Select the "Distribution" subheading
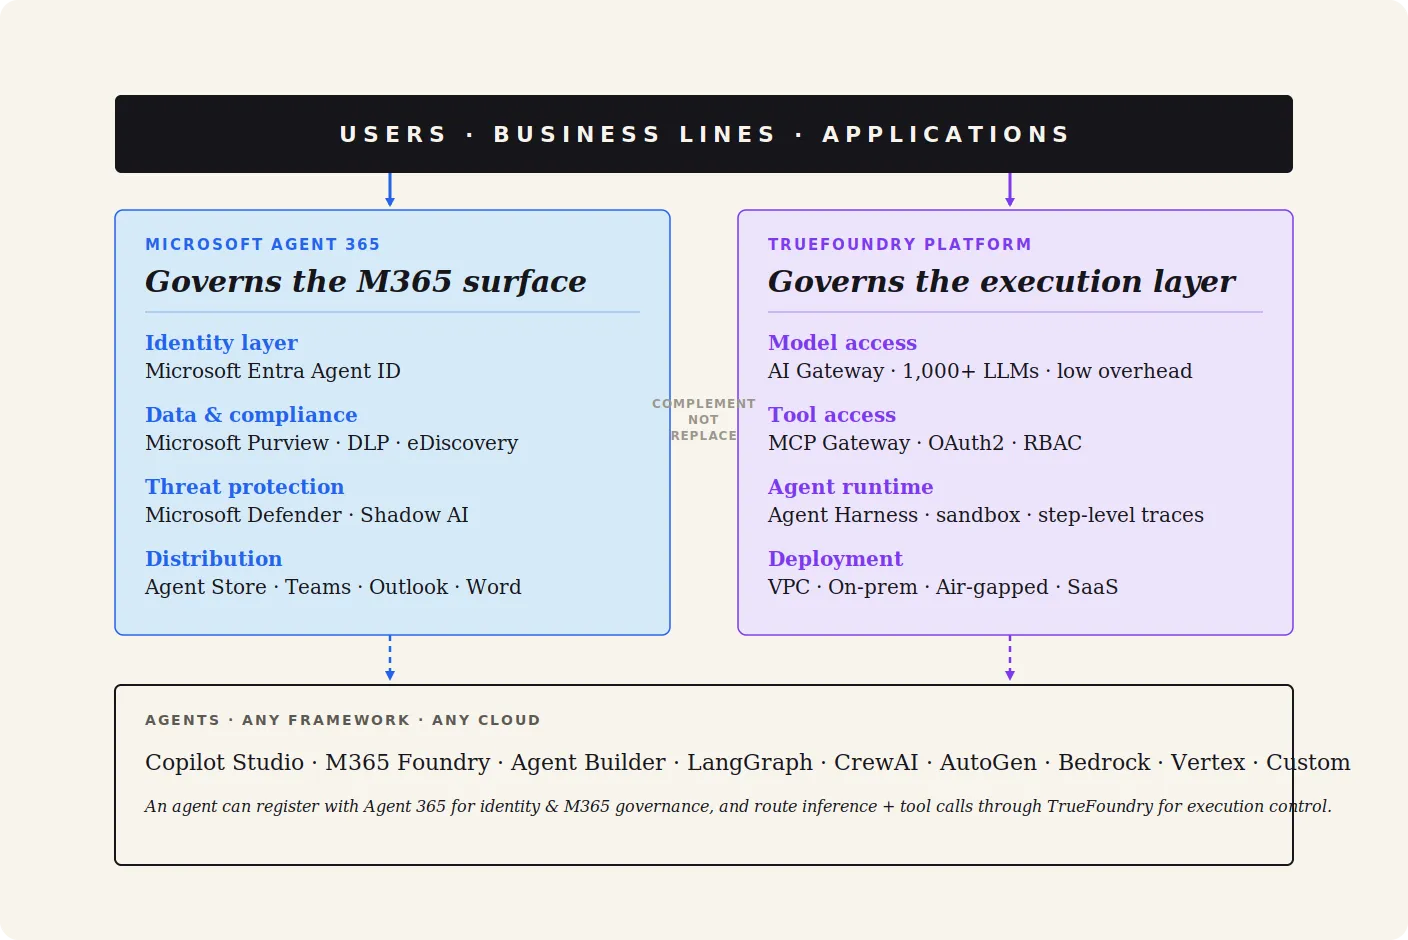The height and width of the screenshot is (940, 1408). click(x=213, y=559)
